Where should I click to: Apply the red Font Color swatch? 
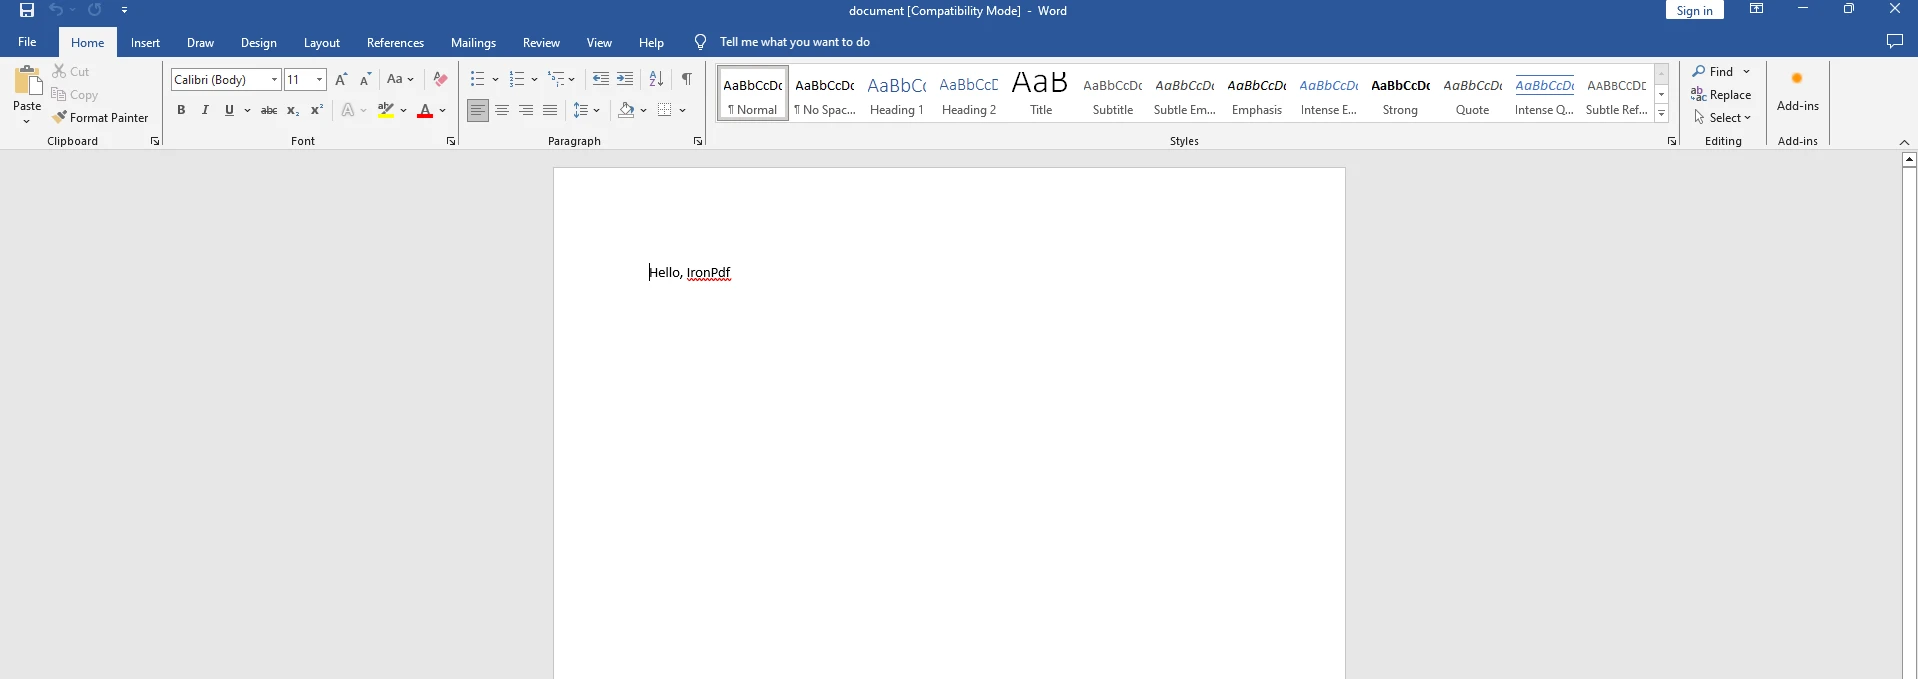[425, 110]
